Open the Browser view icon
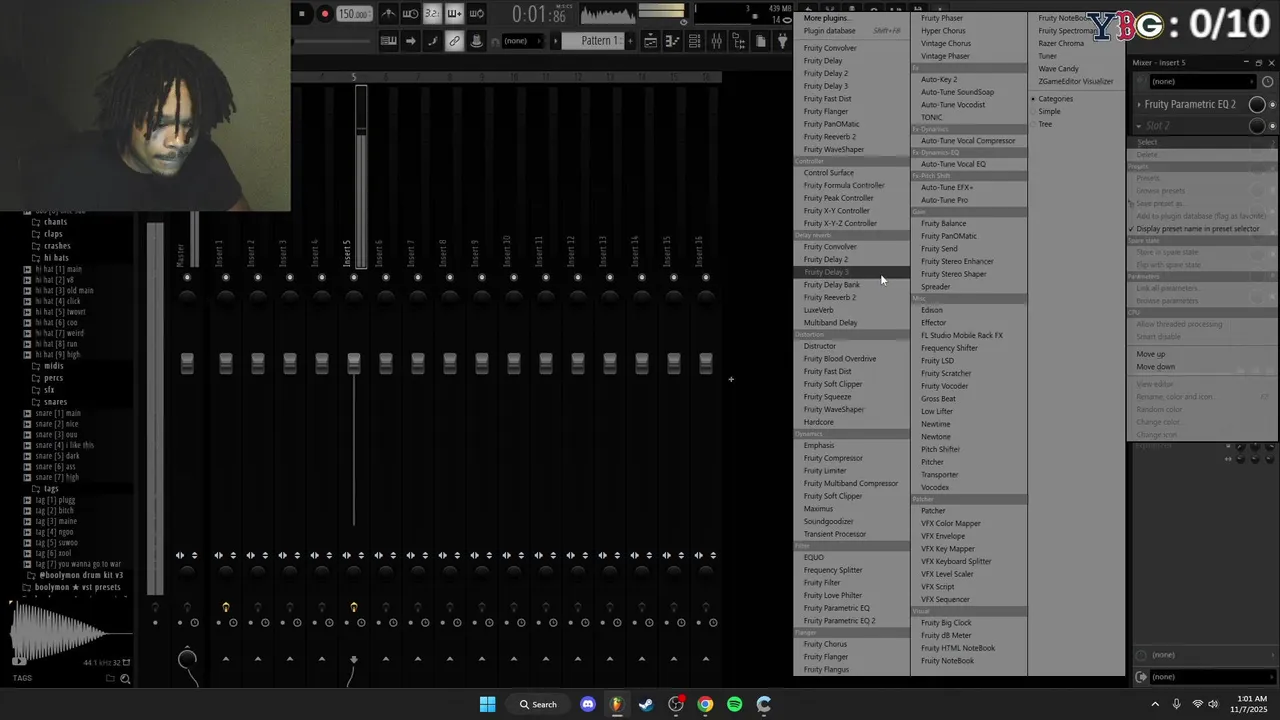Viewport: 1280px width, 720px height. [739, 41]
